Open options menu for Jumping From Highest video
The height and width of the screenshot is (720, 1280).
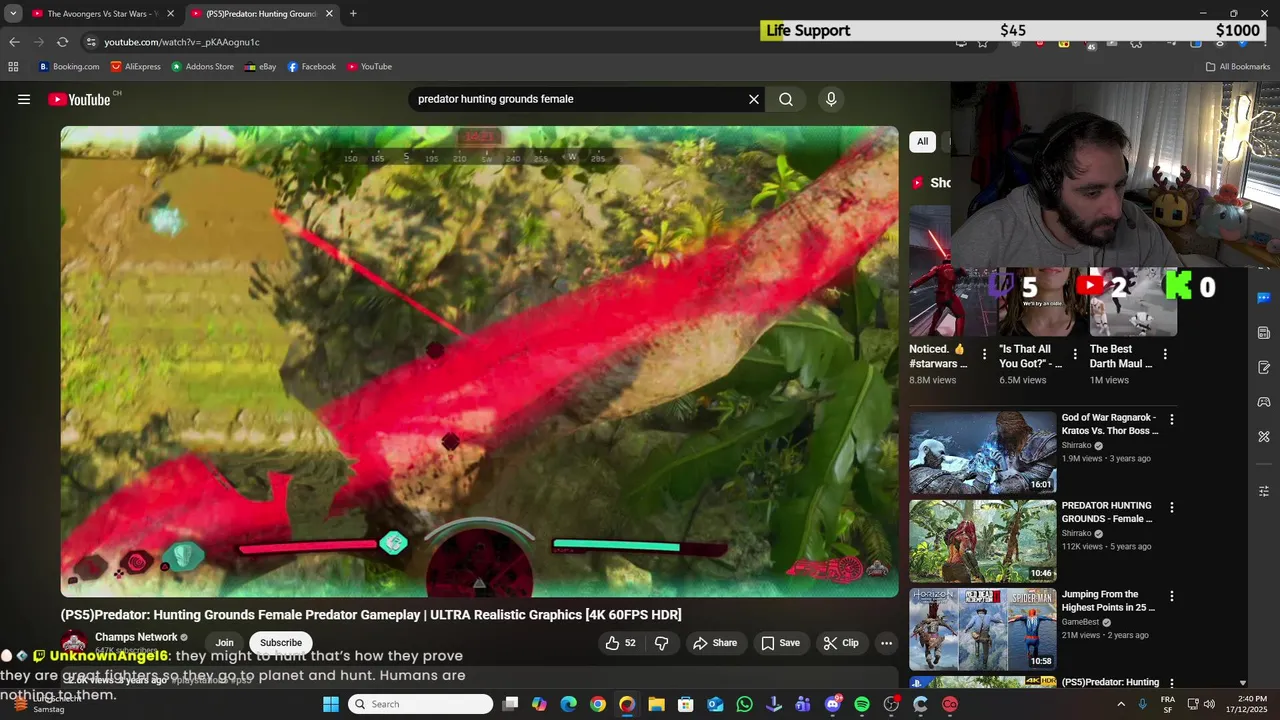click(1172, 596)
